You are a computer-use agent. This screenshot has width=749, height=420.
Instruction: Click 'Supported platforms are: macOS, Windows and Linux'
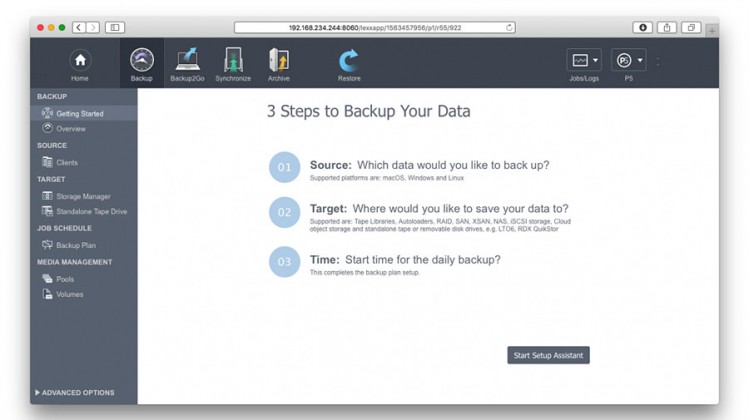click(x=386, y=178)
